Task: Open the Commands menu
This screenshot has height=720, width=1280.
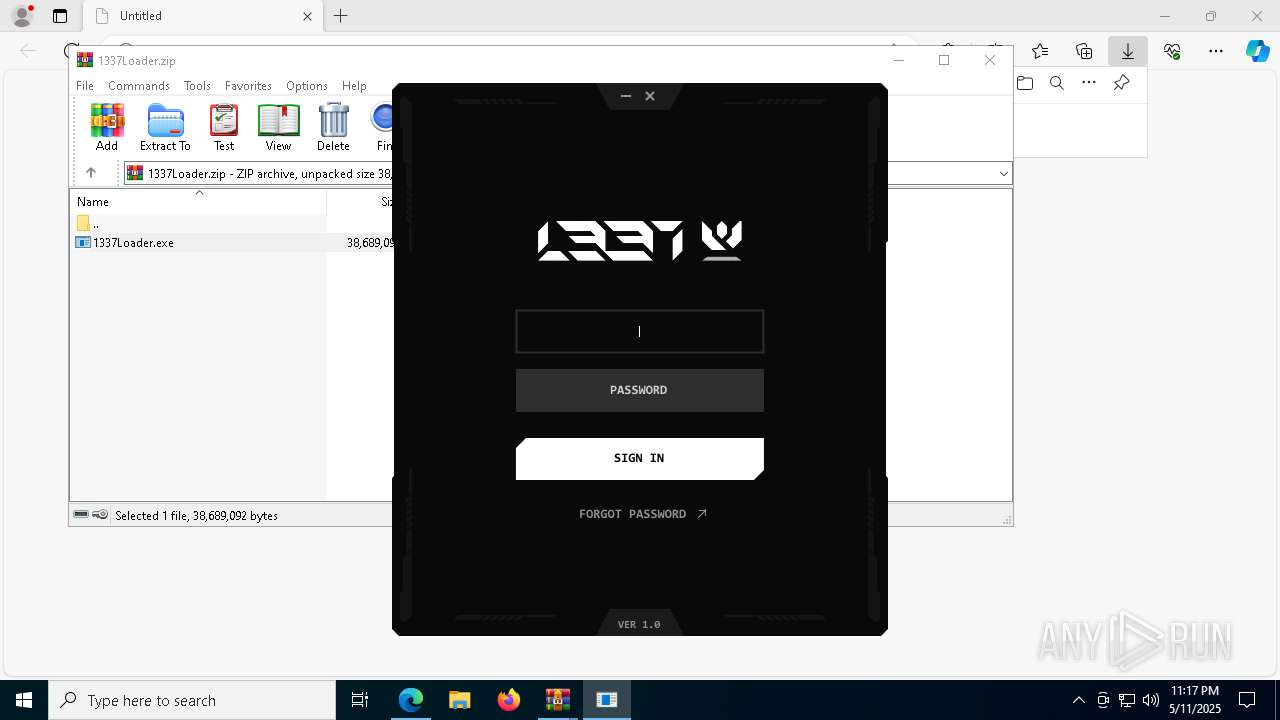Action: pos(139,86)
